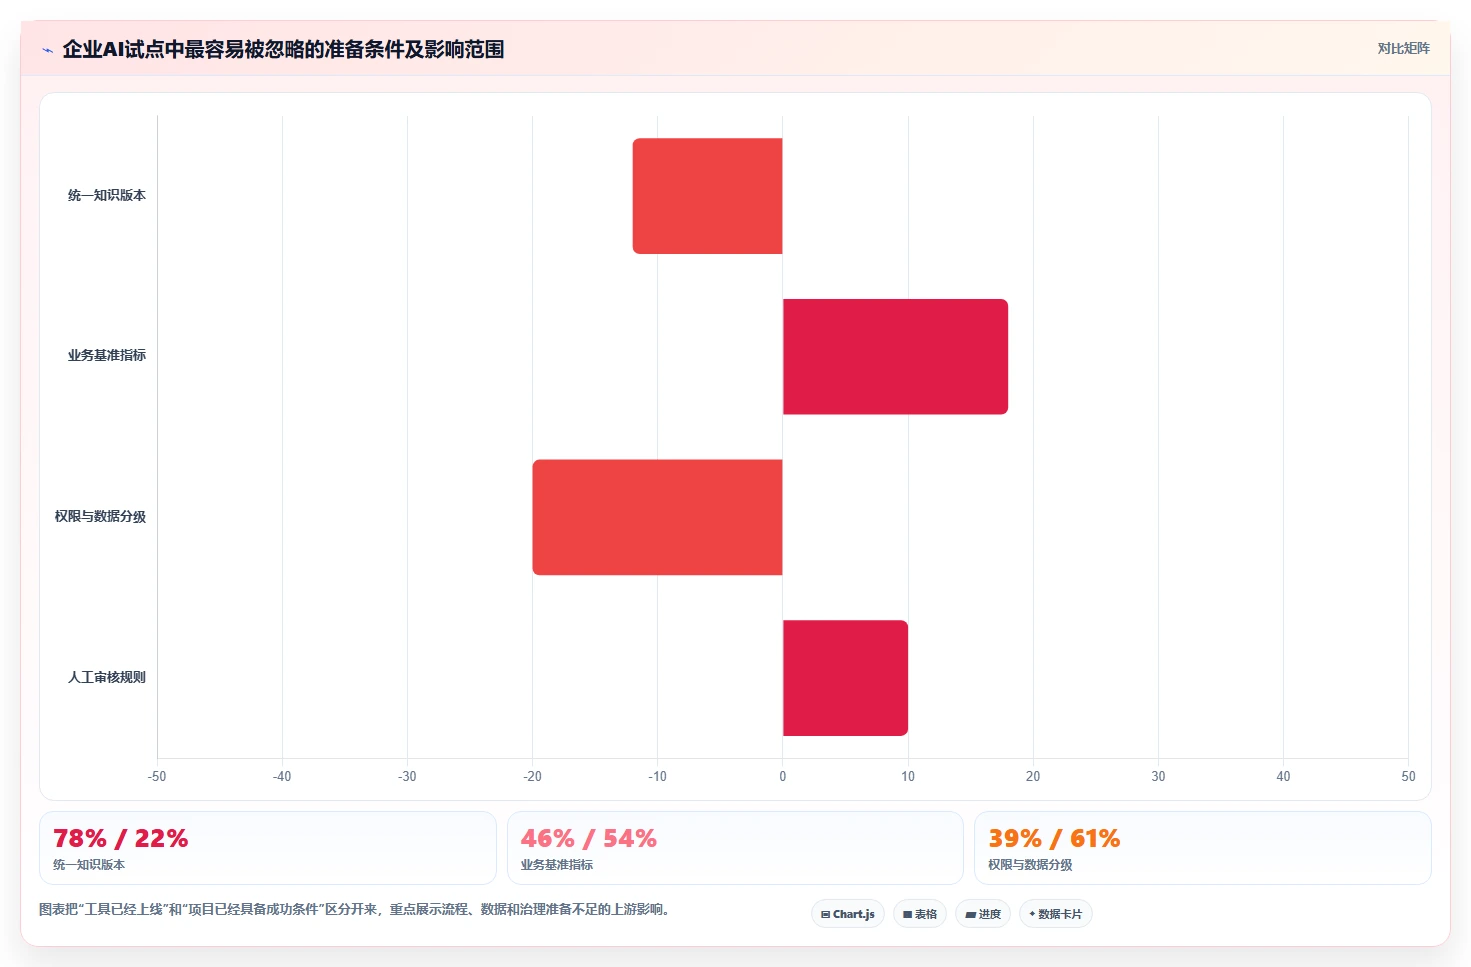Click the caption text starting with 图表把
The width and height of the screenshot is (1471, 967).
click(354, 910)
